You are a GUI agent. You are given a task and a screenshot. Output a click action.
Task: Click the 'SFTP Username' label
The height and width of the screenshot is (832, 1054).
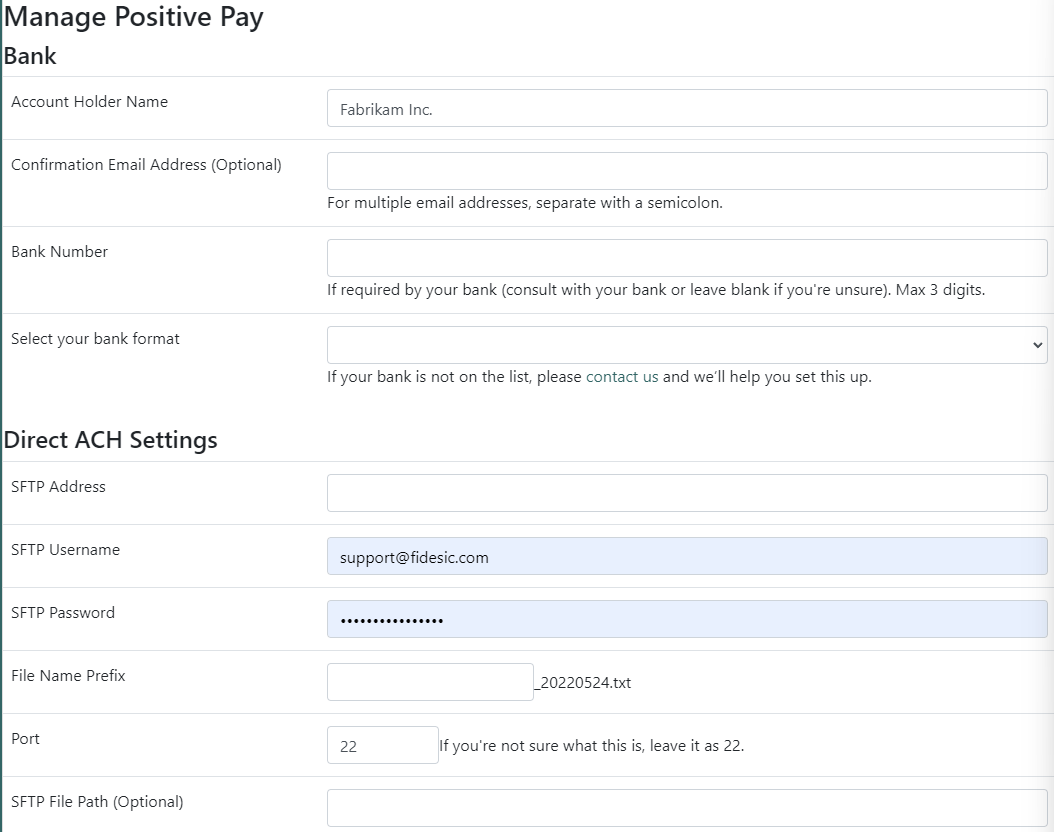tap(65, 550)
